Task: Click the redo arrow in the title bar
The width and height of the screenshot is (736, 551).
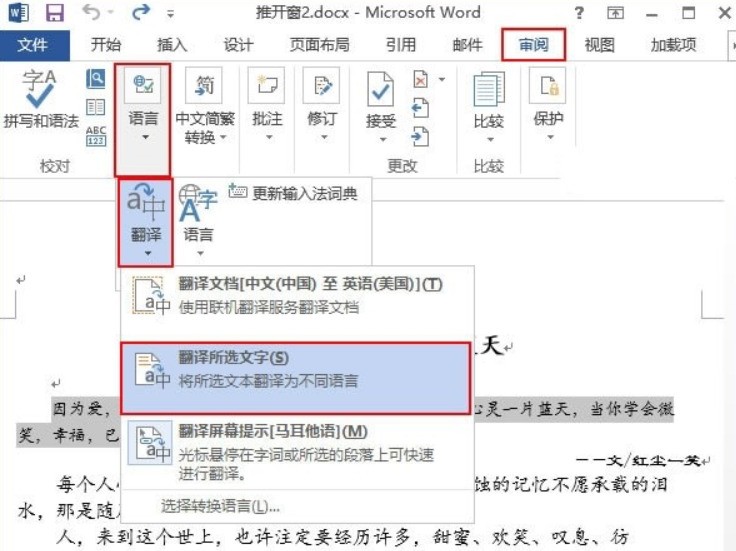Action: click(139, 14)
